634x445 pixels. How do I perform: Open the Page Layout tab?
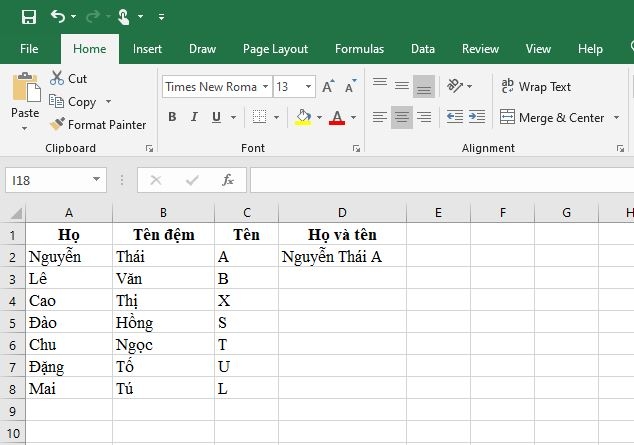(275, 49)
